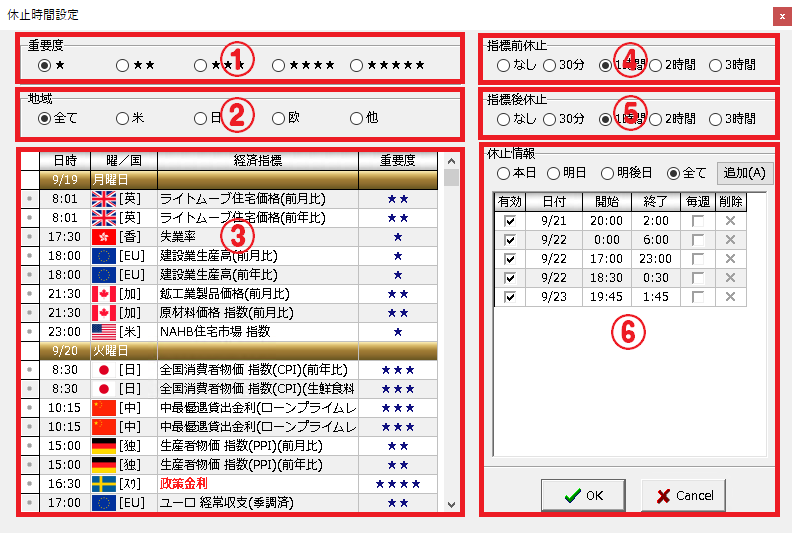Click the EU flag in ユーロ 経常収支 row

[104, 502]
